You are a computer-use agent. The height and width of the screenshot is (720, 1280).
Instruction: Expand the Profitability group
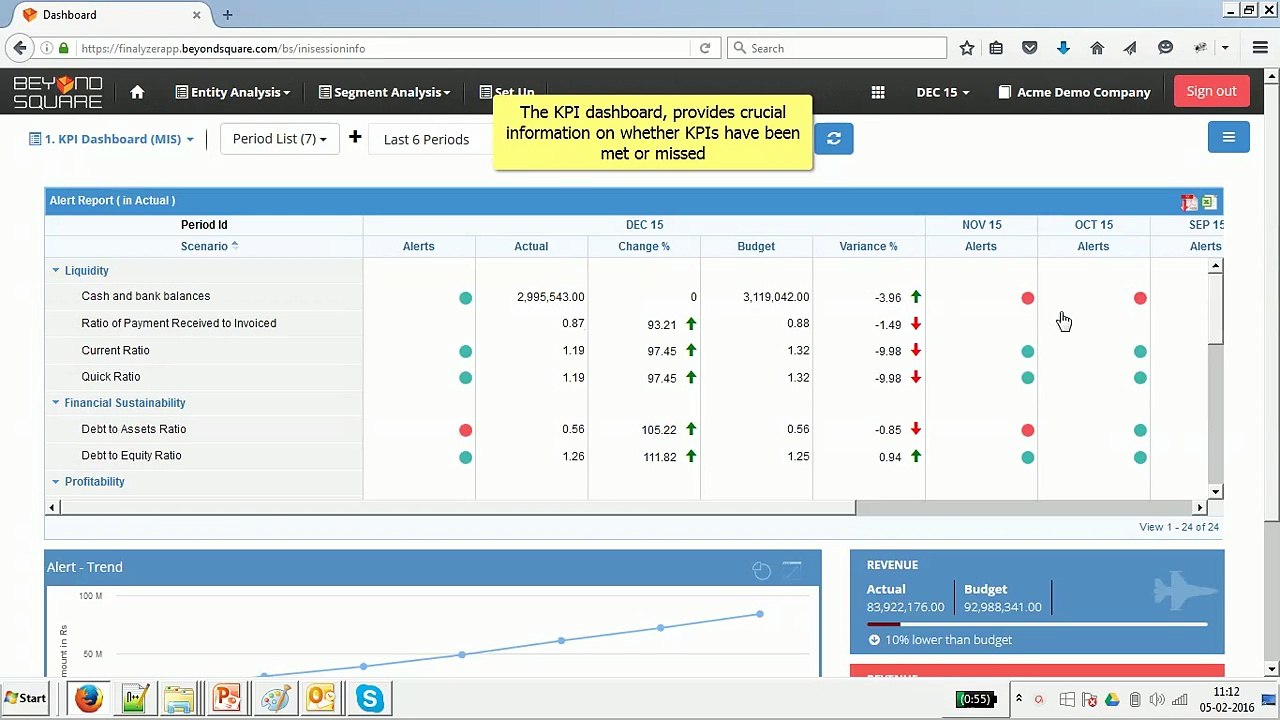point(56,482)
